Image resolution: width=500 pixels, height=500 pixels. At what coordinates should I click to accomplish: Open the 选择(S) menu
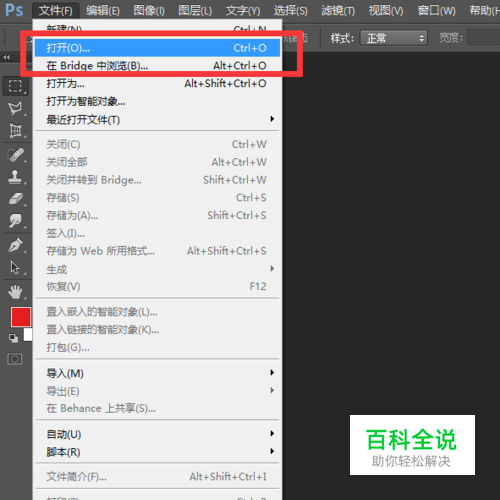coord(291,11)
